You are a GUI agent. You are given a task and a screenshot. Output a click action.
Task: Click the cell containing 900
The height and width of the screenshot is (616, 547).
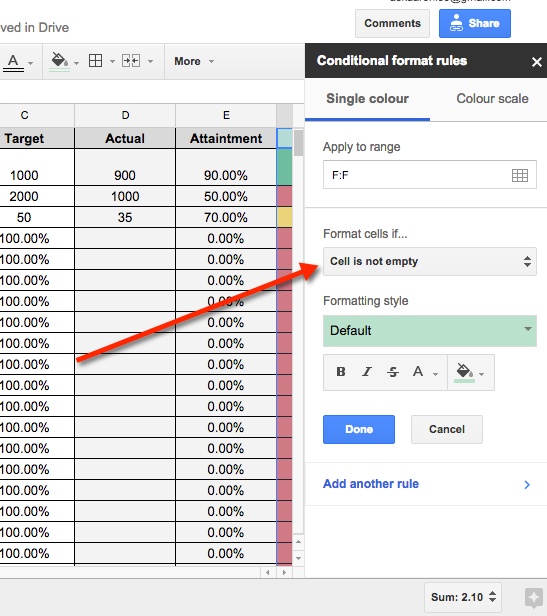125,167
